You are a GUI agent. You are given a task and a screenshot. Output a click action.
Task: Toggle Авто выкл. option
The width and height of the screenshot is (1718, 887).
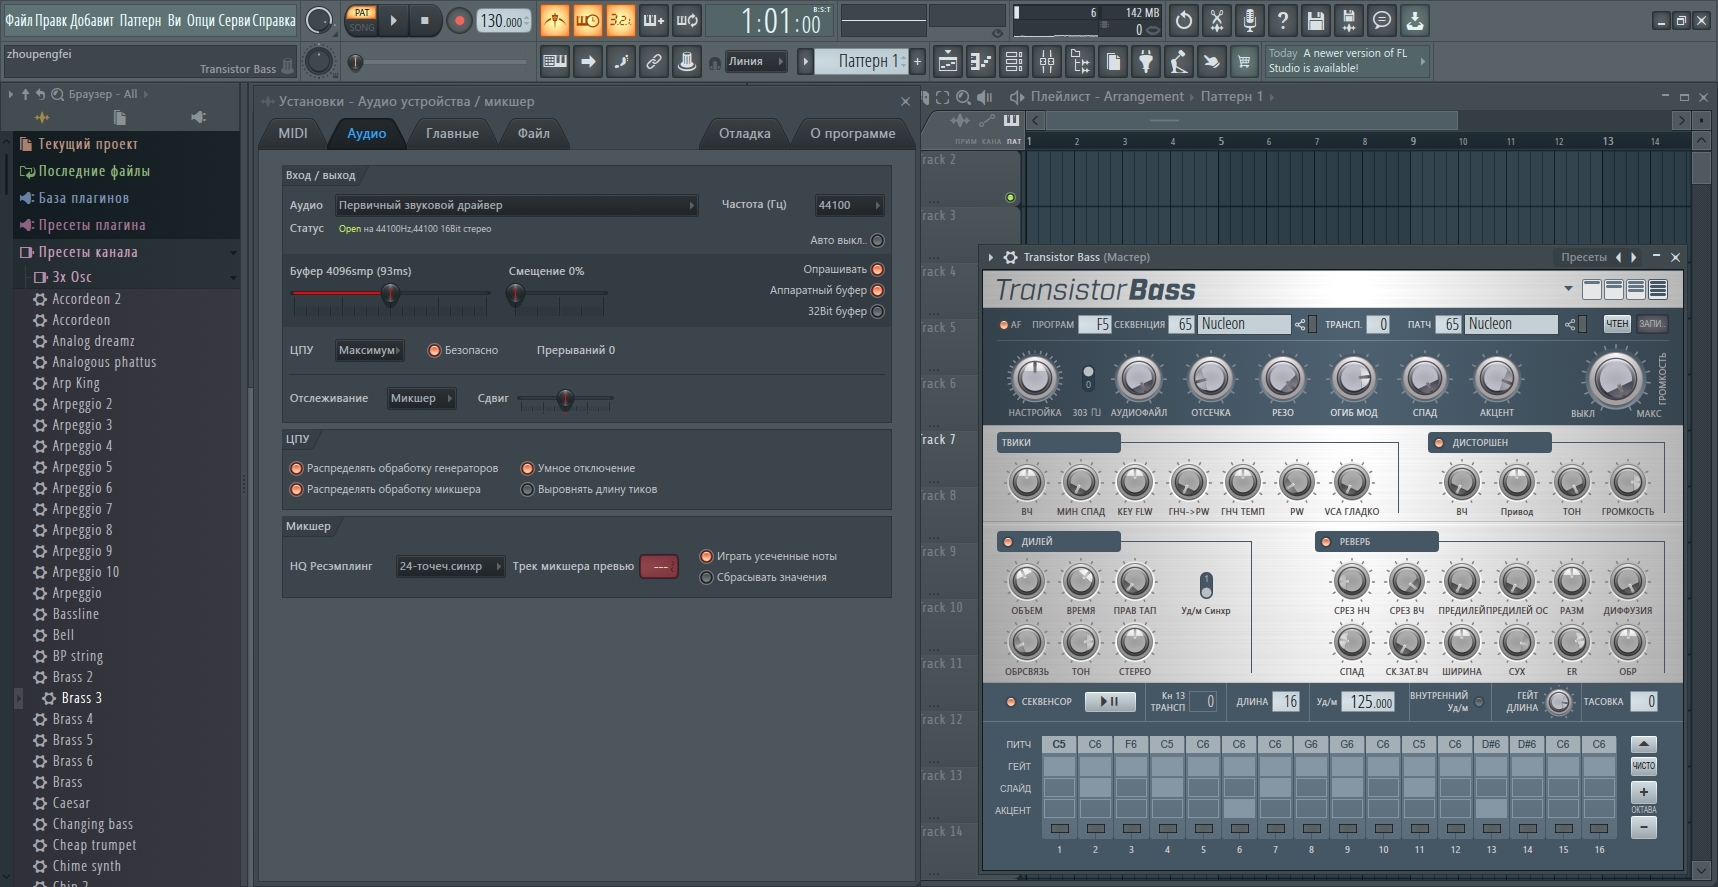(x=877, y=240)
